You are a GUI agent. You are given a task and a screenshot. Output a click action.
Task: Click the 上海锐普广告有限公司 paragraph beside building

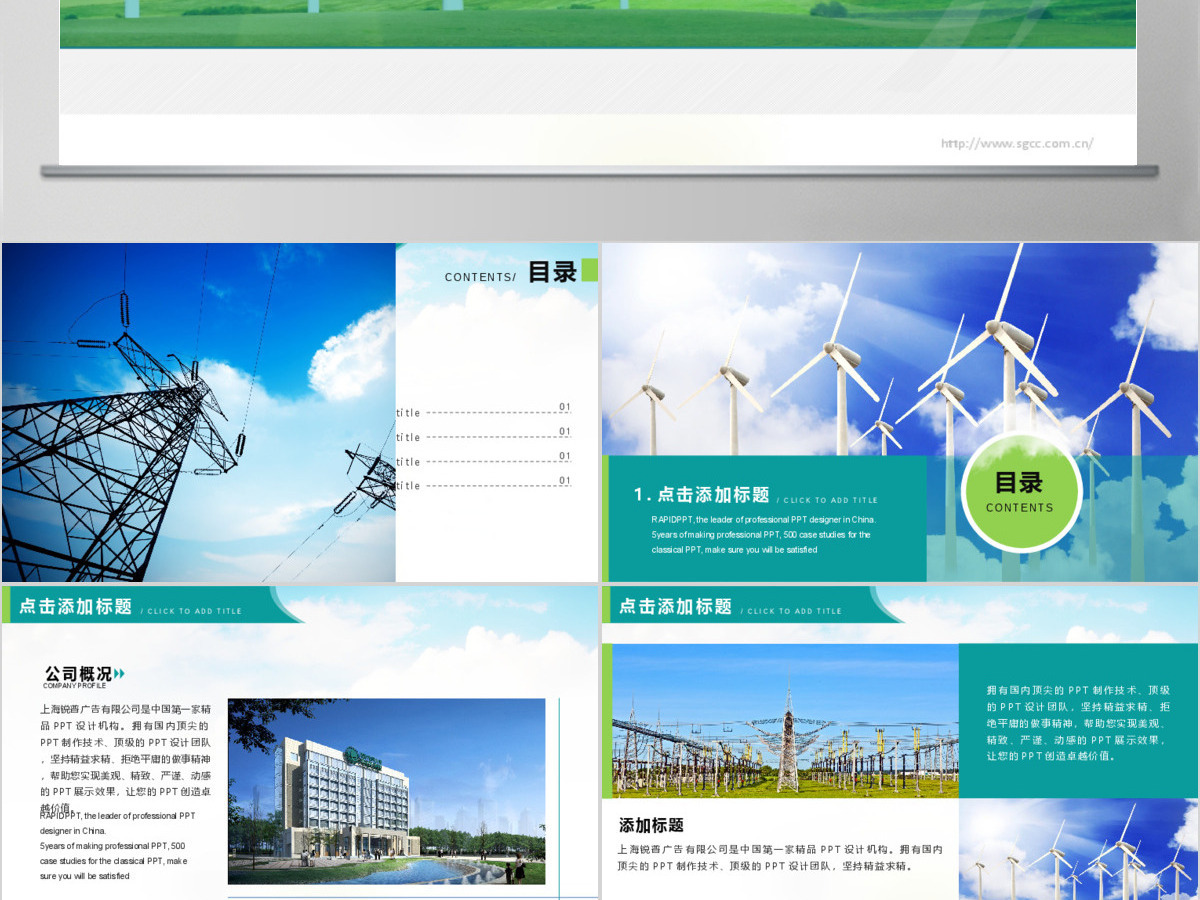pos(125,757)
